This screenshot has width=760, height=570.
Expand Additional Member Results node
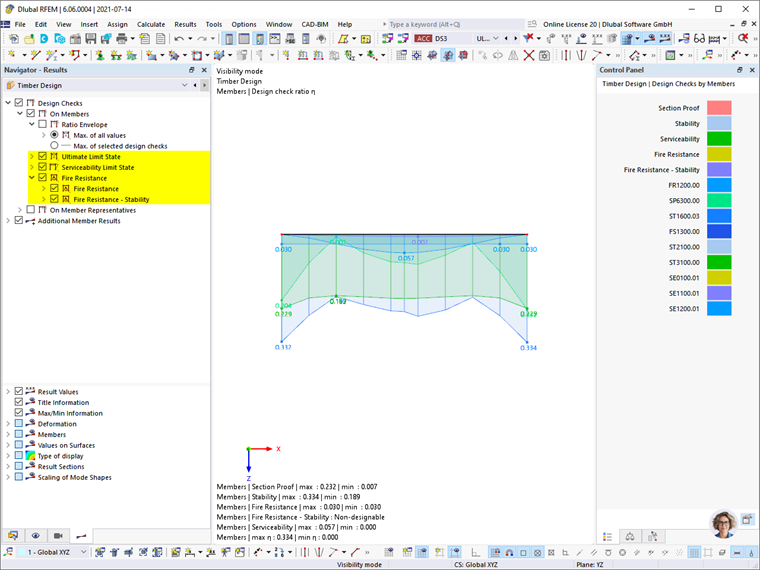point(8,220)
